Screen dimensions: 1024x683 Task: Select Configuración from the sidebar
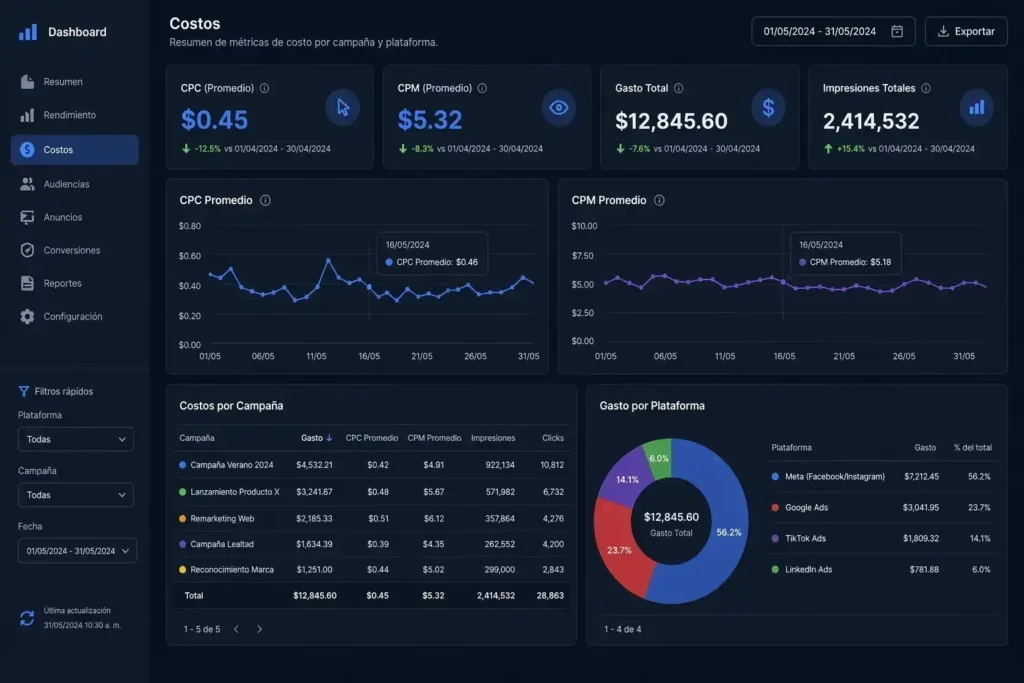click(x=72, y=316)
